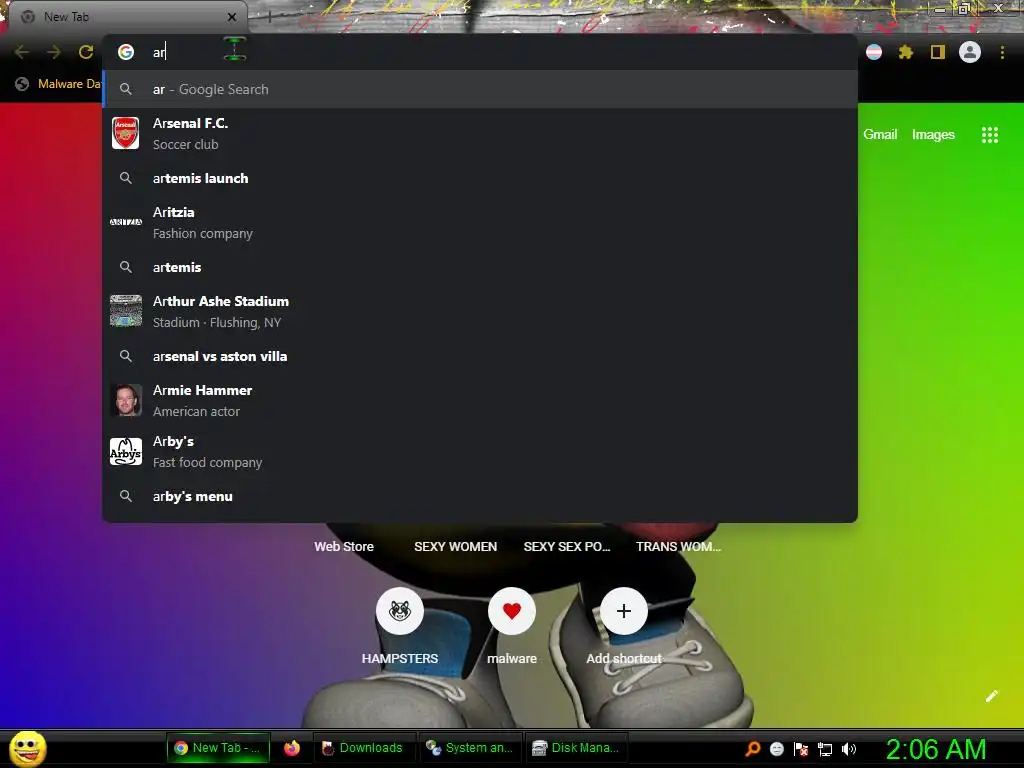
Task: Pick the 'artemis' search suggestion
Action: click(x=480, y=267)
